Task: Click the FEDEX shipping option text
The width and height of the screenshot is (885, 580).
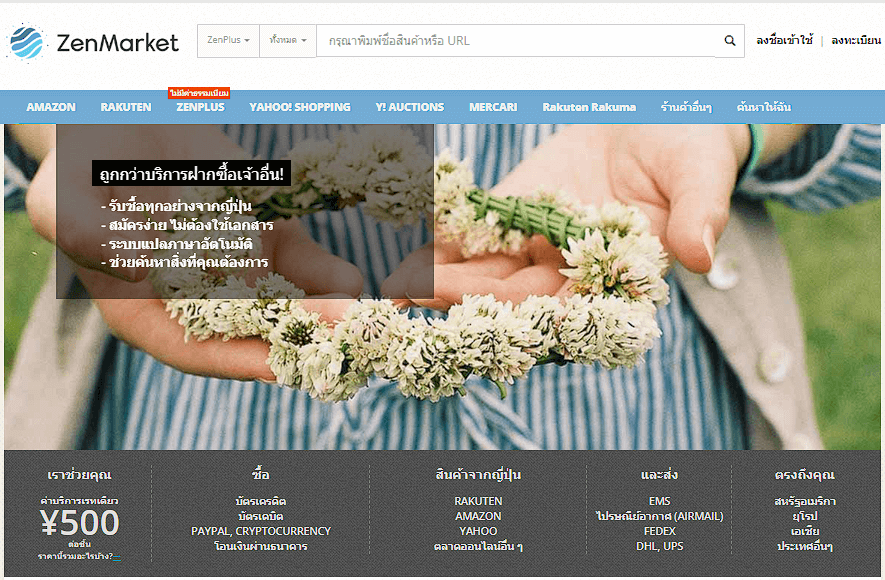Action: (659, 531)
